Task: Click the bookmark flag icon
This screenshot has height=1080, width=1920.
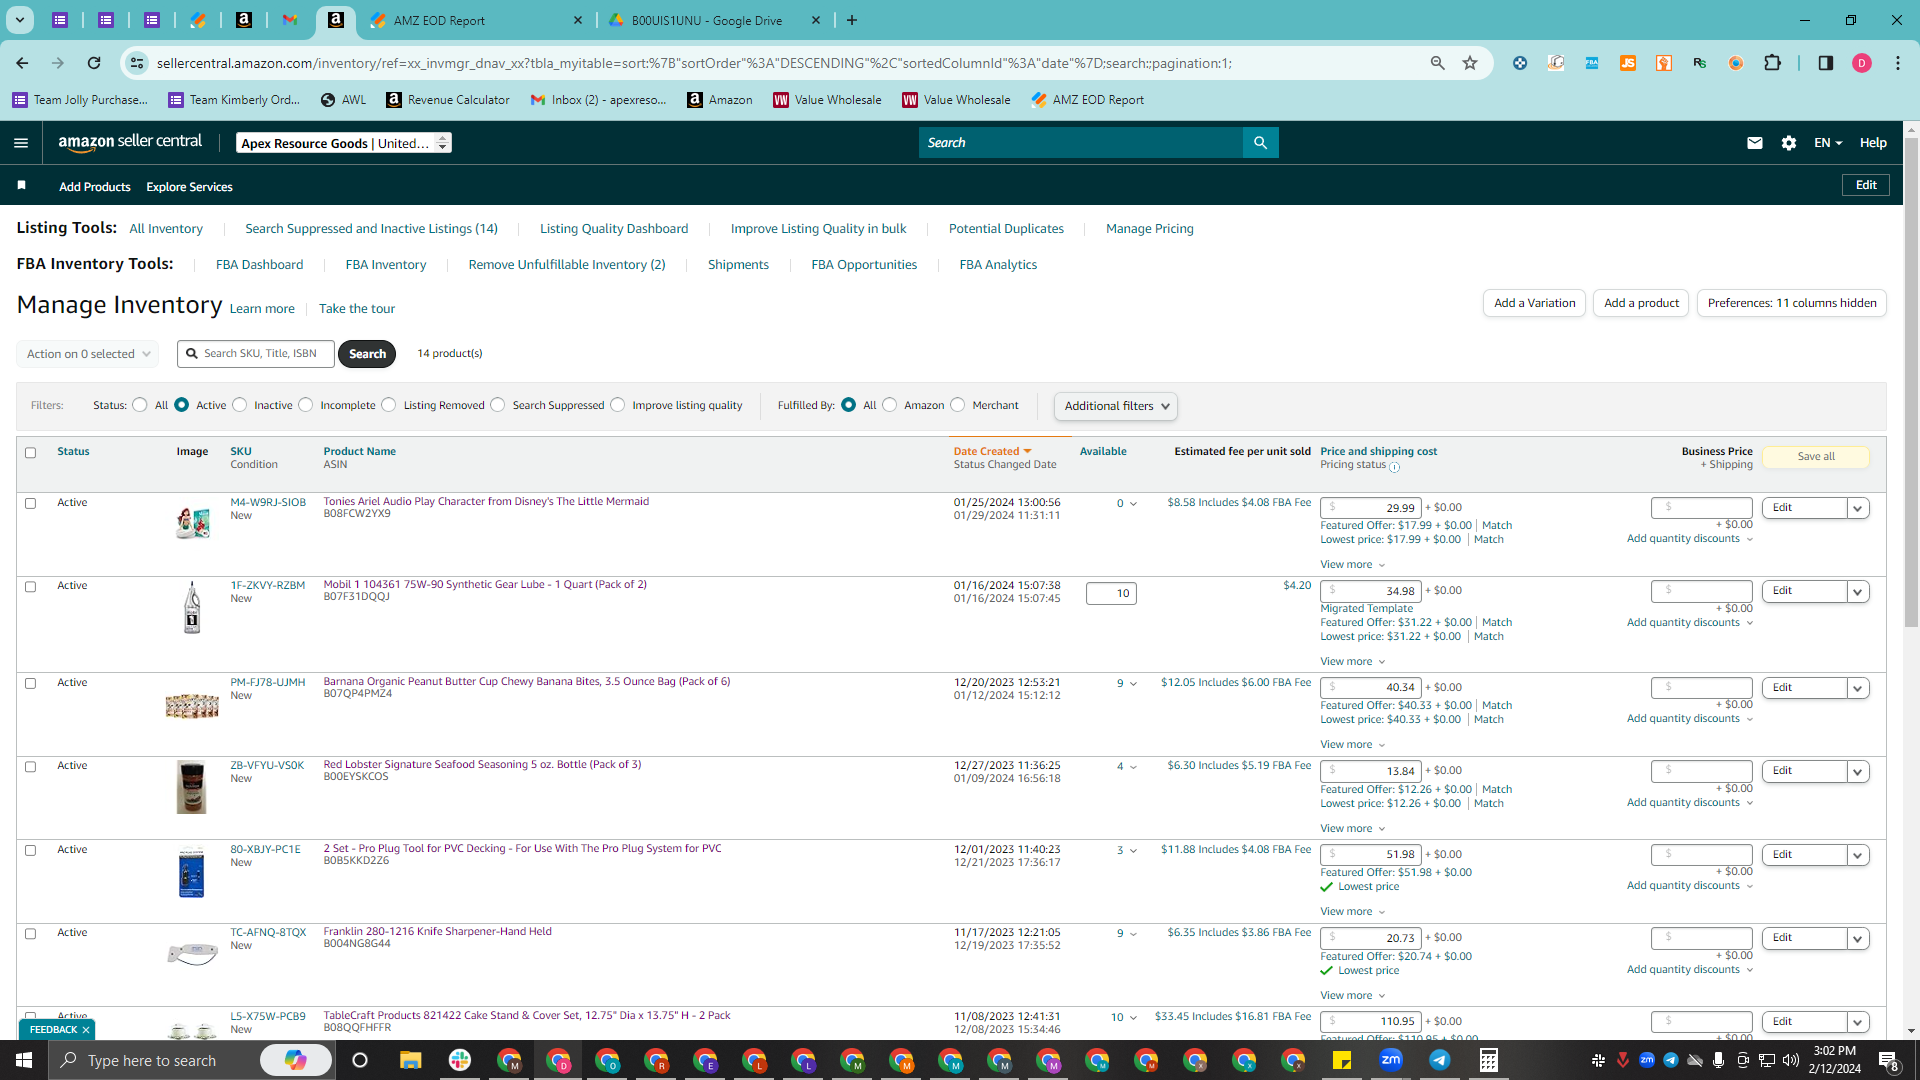Action: [x=22, y=186]
